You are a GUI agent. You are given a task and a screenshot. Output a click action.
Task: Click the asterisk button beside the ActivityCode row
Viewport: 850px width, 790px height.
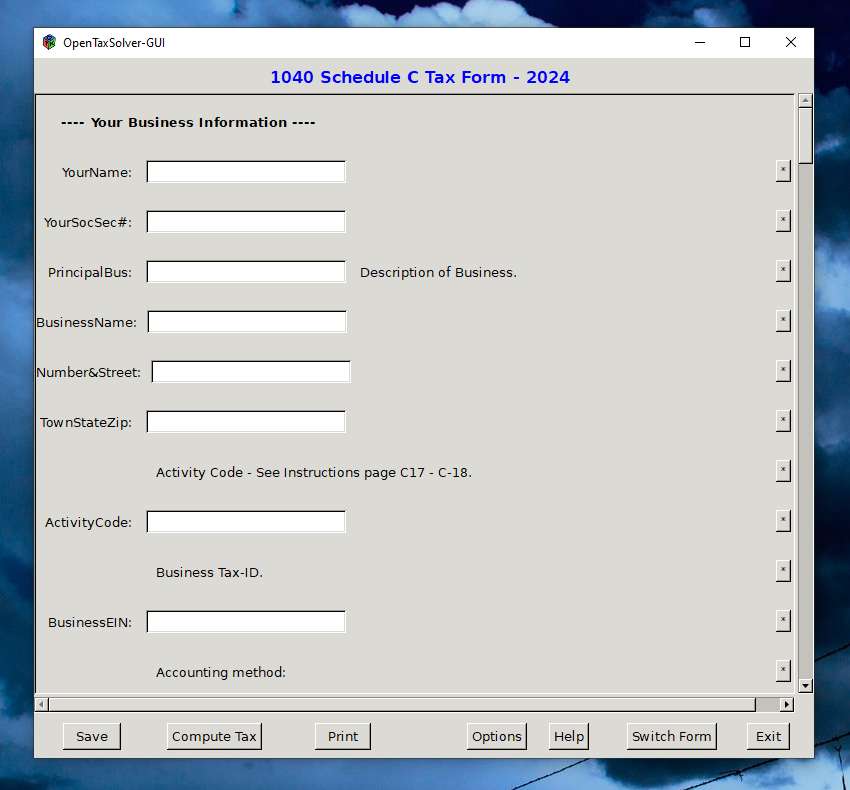(783, 521)
